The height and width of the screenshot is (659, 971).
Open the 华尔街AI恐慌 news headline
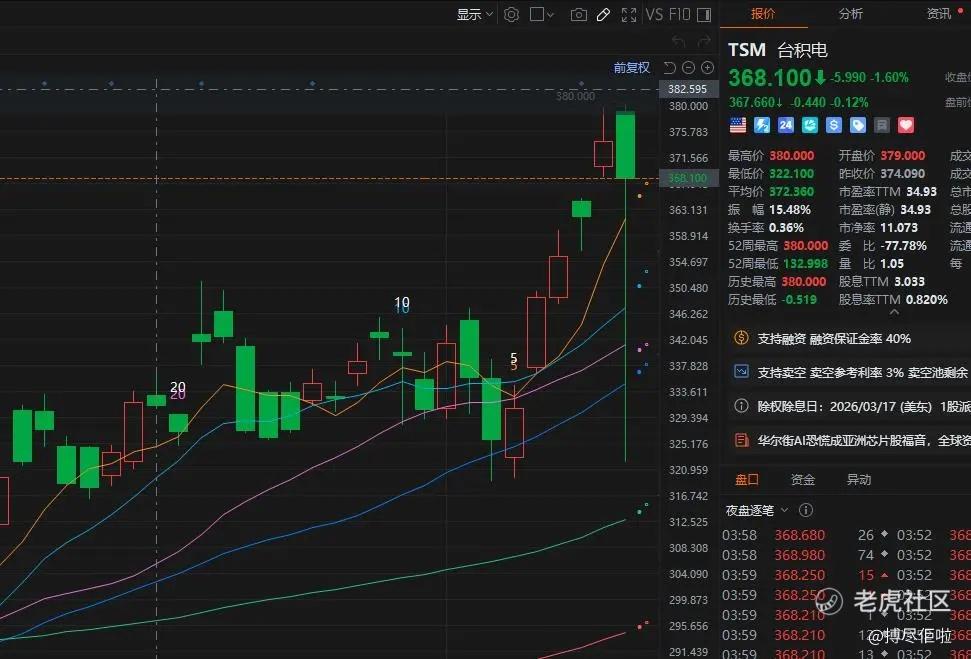(850, 440)
